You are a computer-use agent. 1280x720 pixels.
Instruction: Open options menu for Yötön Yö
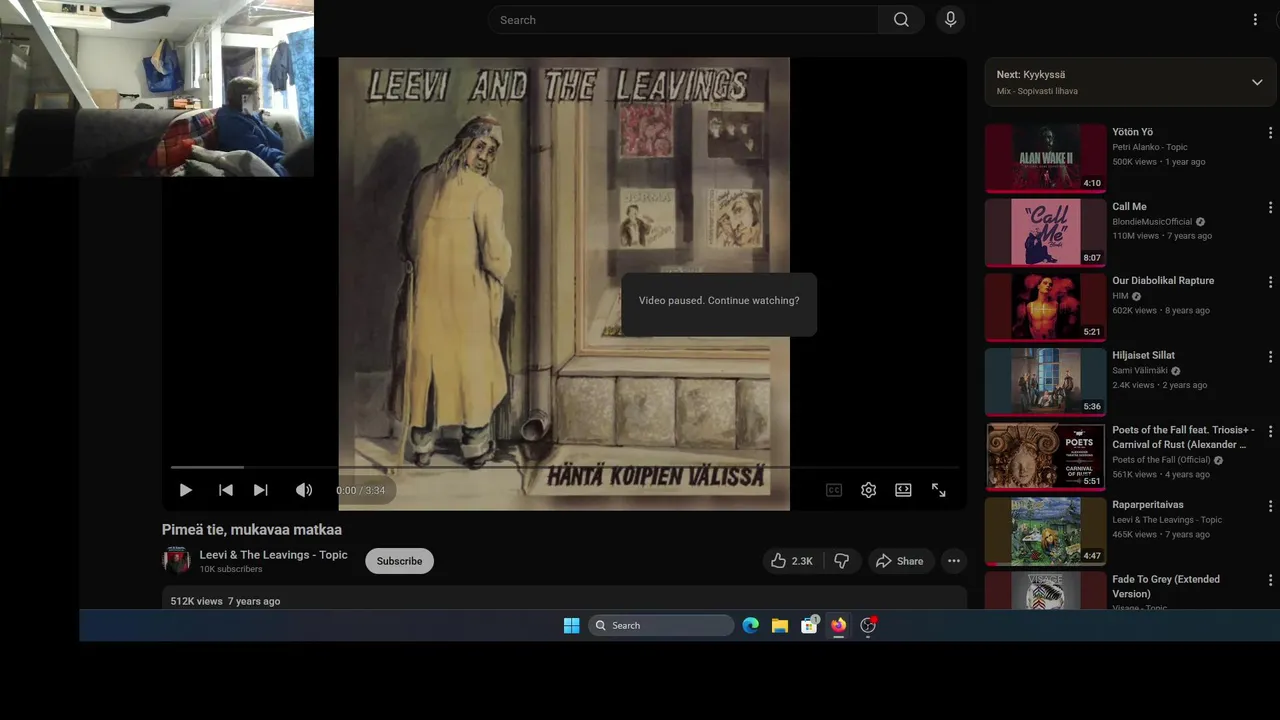(1270, 133)
